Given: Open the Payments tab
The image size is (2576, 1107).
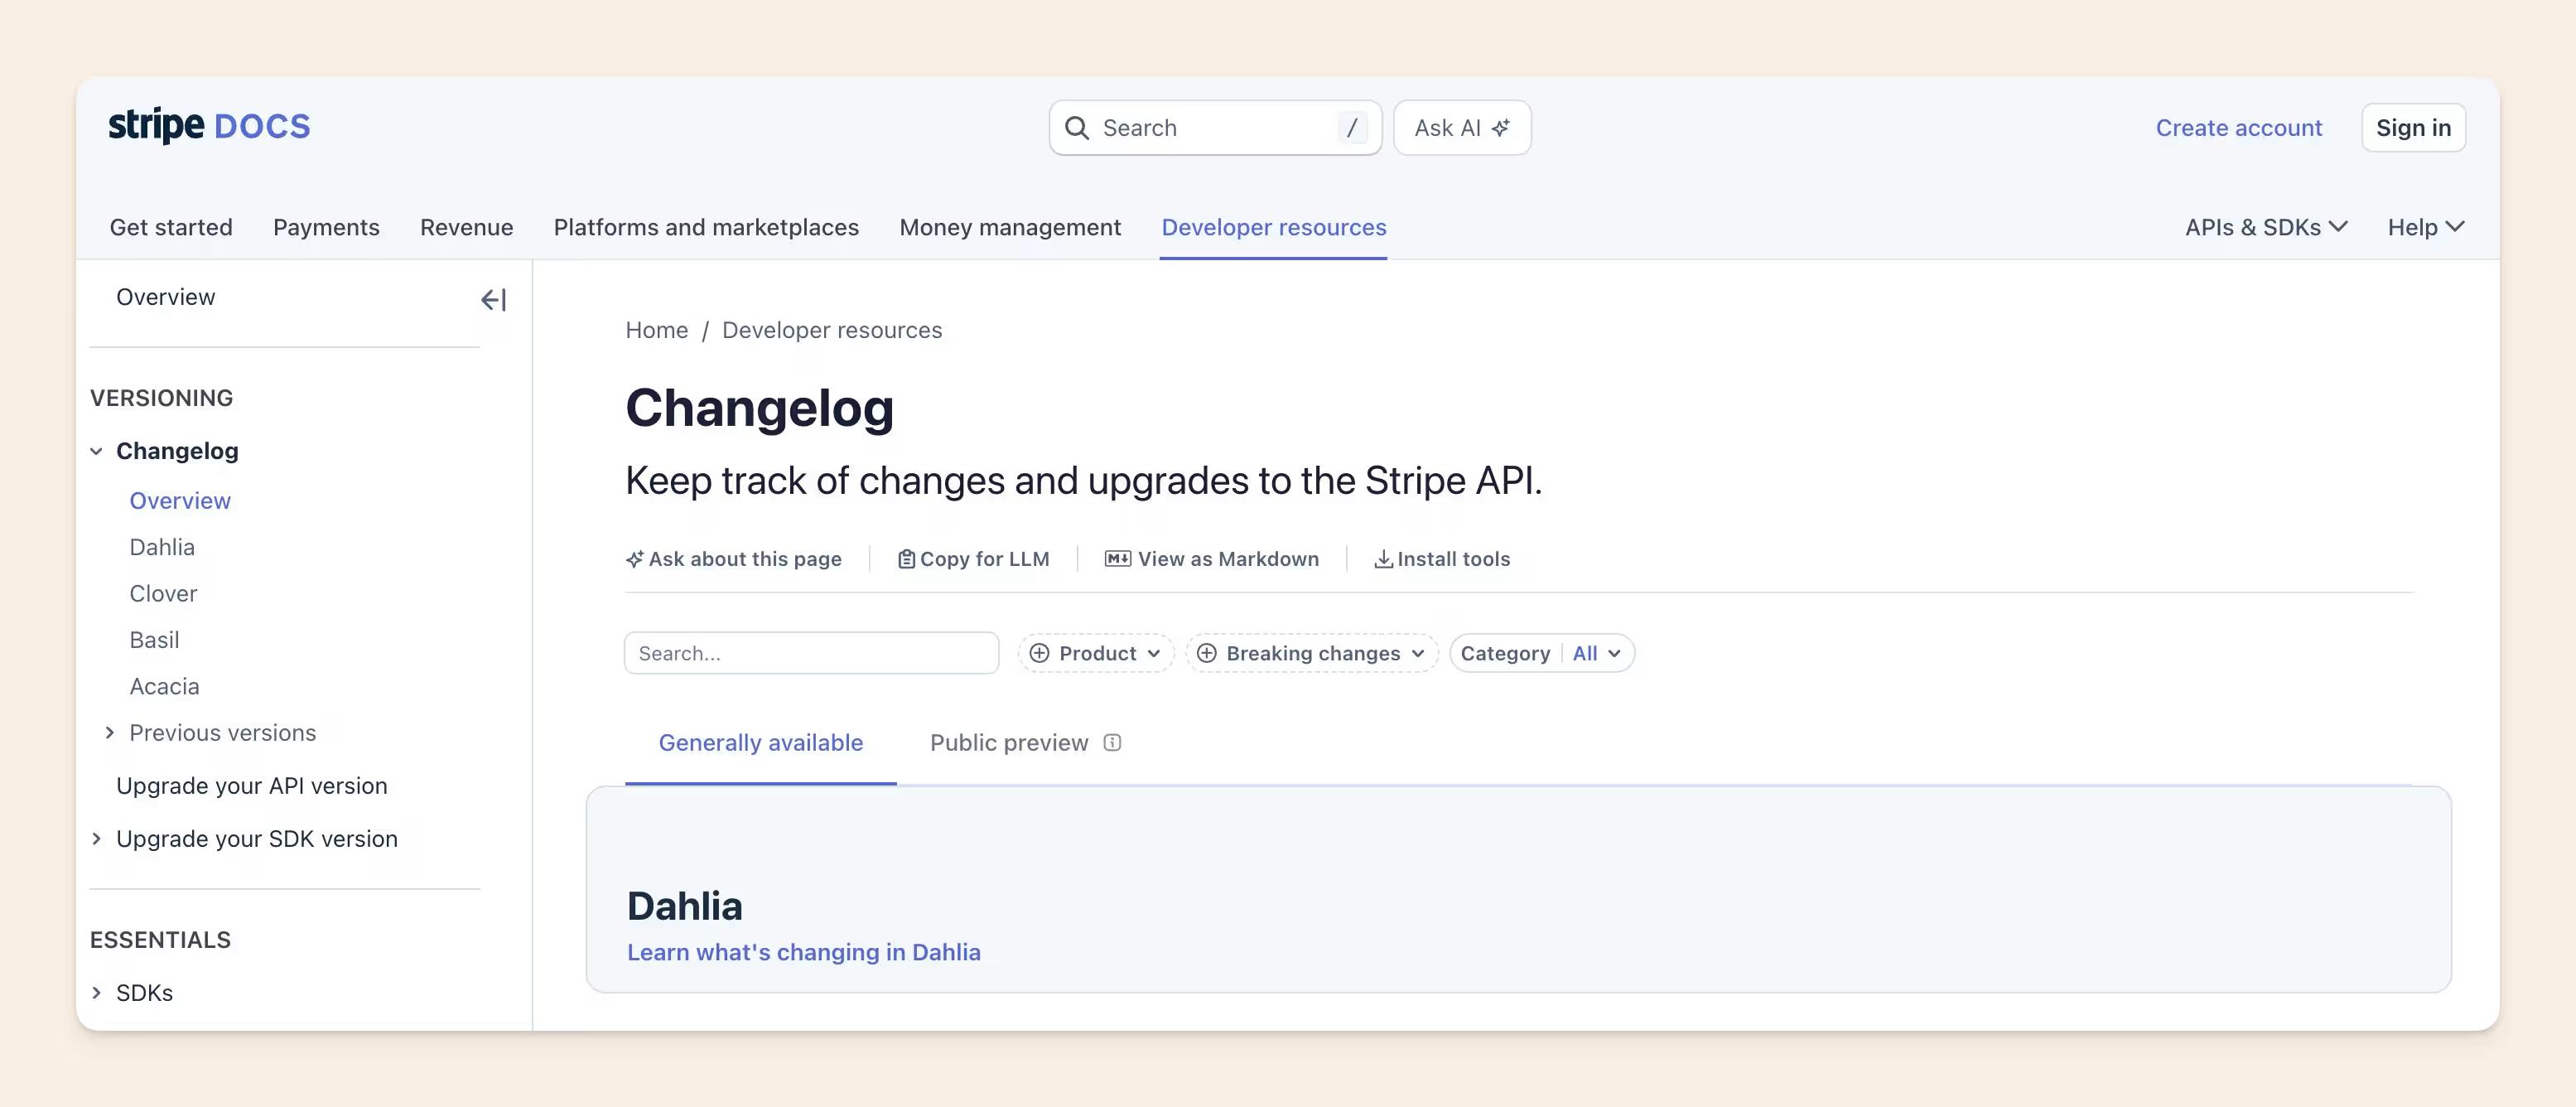Looking at the screenshot, I should [x=326, y=227].
